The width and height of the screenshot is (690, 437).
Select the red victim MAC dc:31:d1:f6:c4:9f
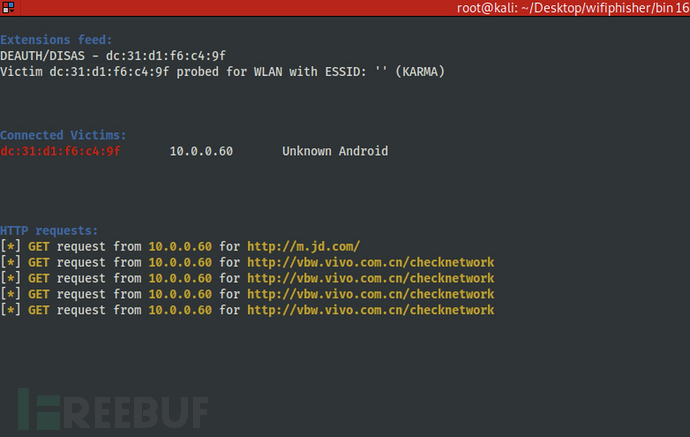click(x=60, y=151)
